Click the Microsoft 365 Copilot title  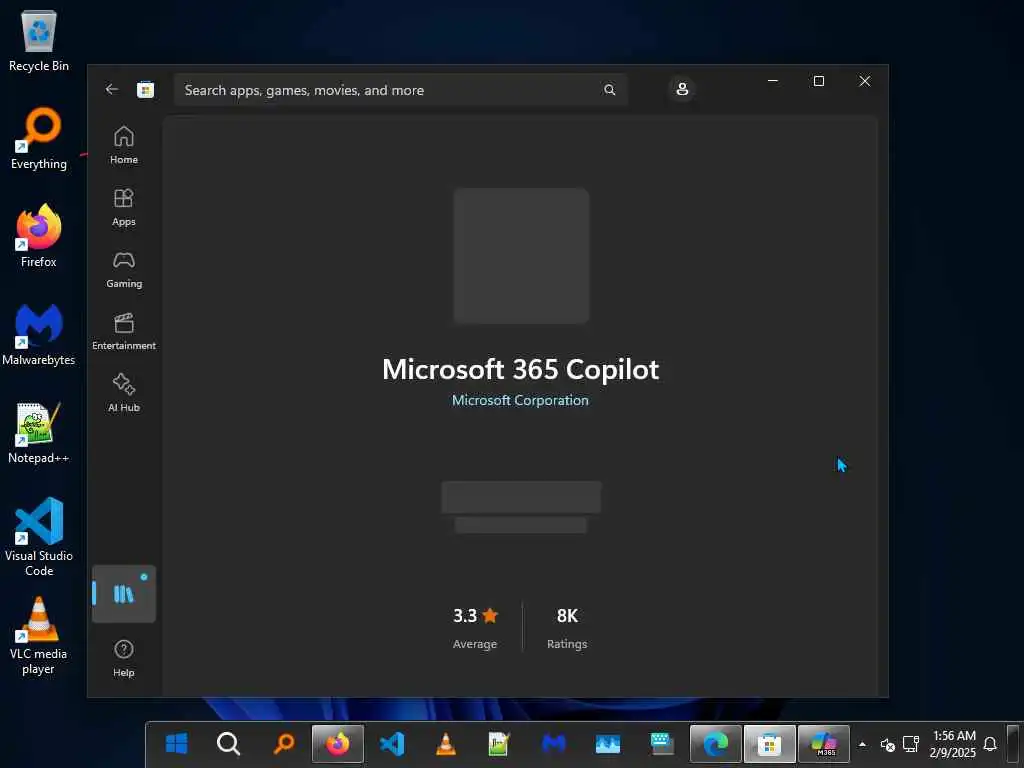pyautogui.click(x=520, y=370)
